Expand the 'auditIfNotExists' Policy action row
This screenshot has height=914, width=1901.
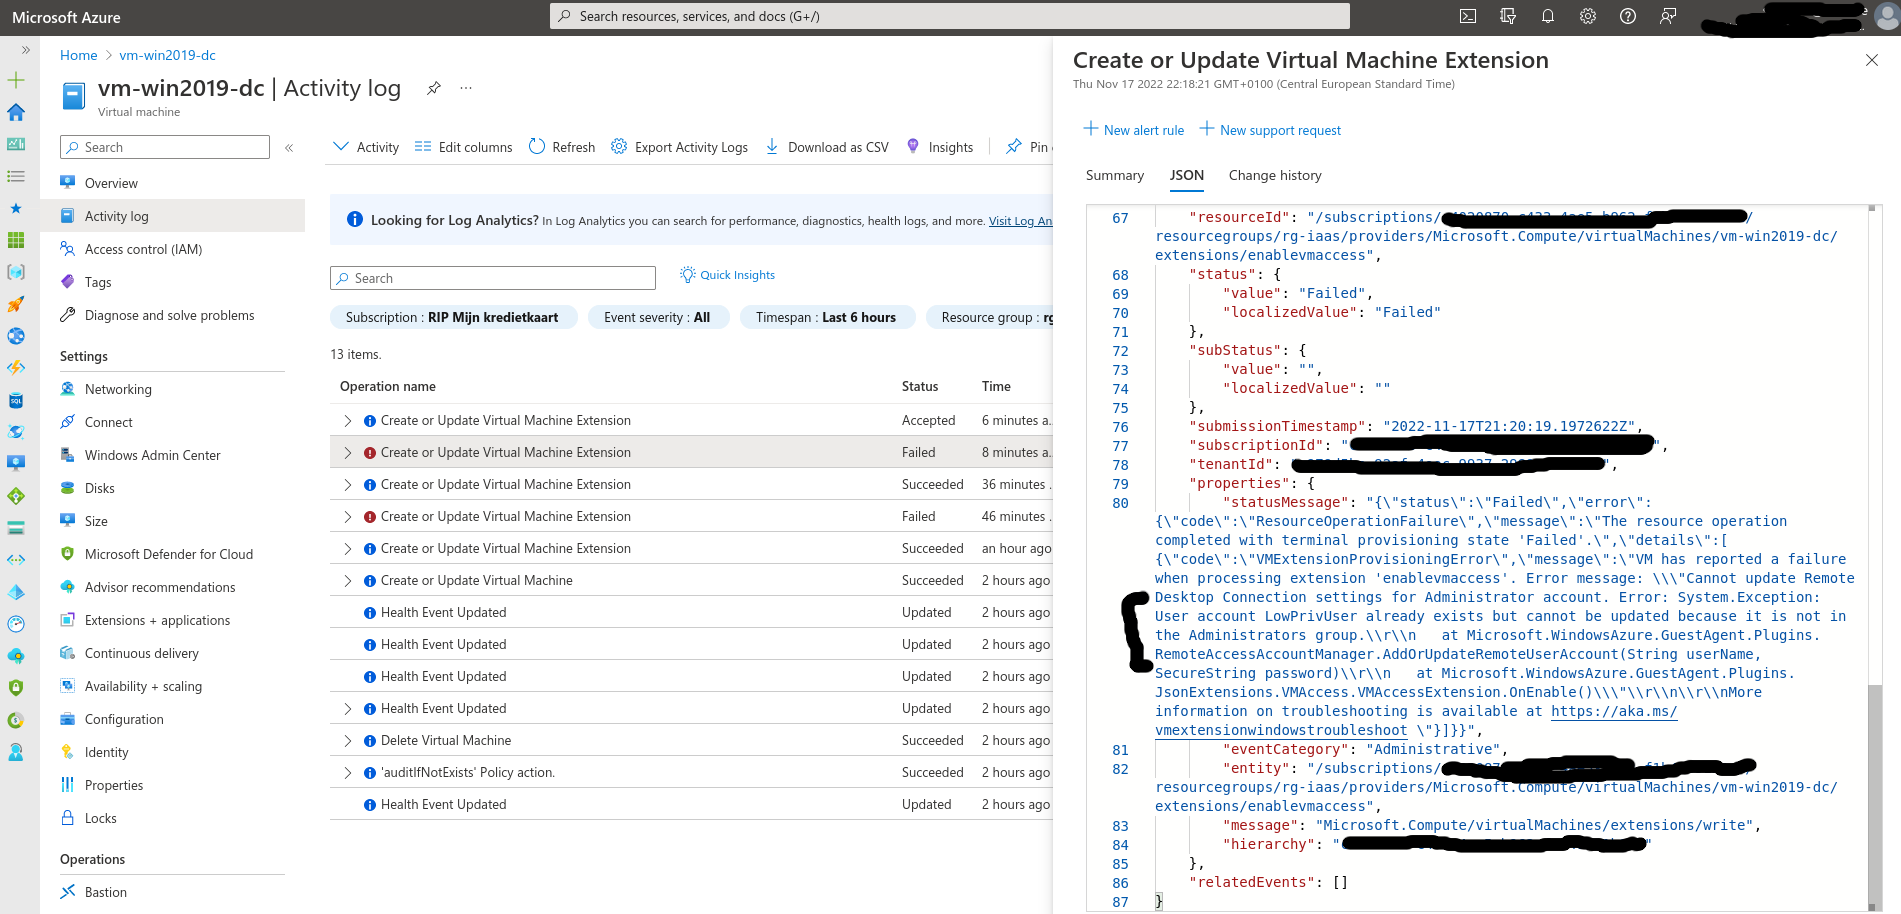point(348,773)
